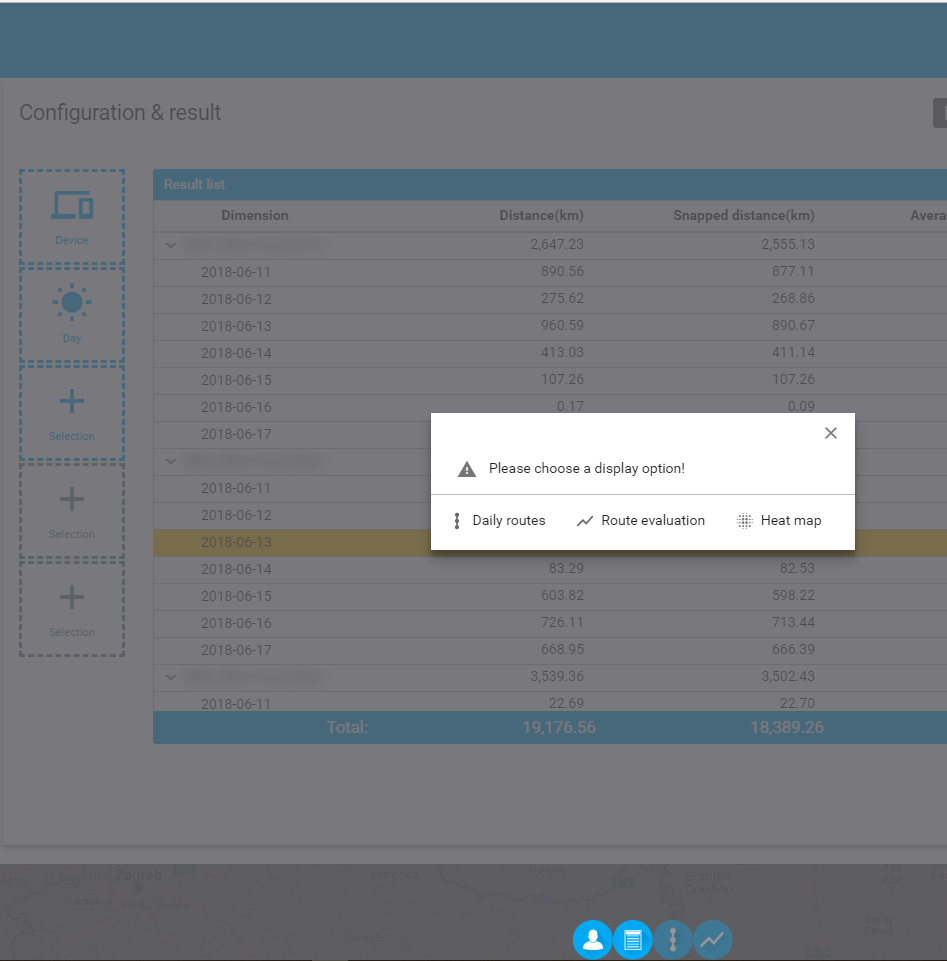Collapse the second device group row
Viewport: 947px width, 961px height.
tap(171, 461)
